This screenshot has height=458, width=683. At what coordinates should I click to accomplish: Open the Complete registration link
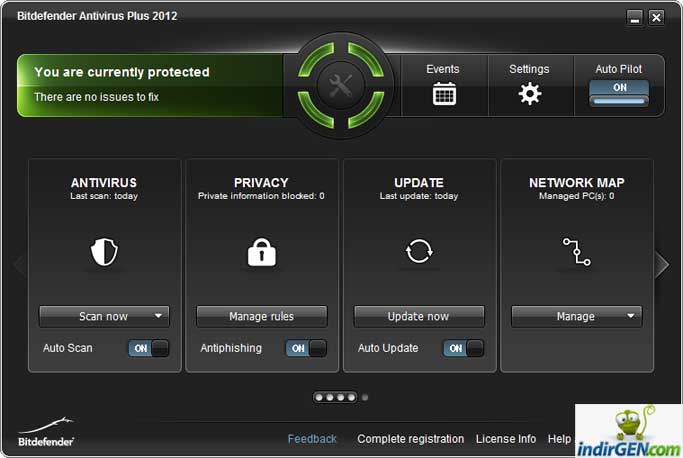point(411,439)
